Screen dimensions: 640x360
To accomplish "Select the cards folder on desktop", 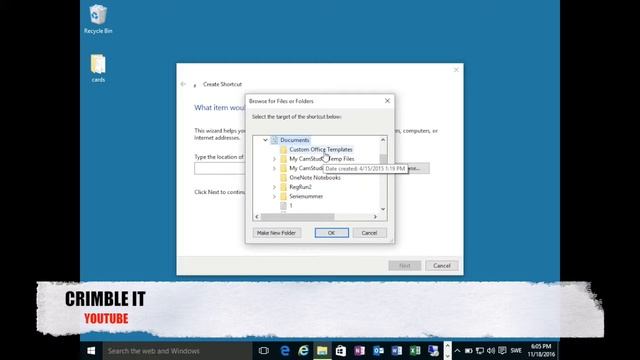I will click(98, 69).
